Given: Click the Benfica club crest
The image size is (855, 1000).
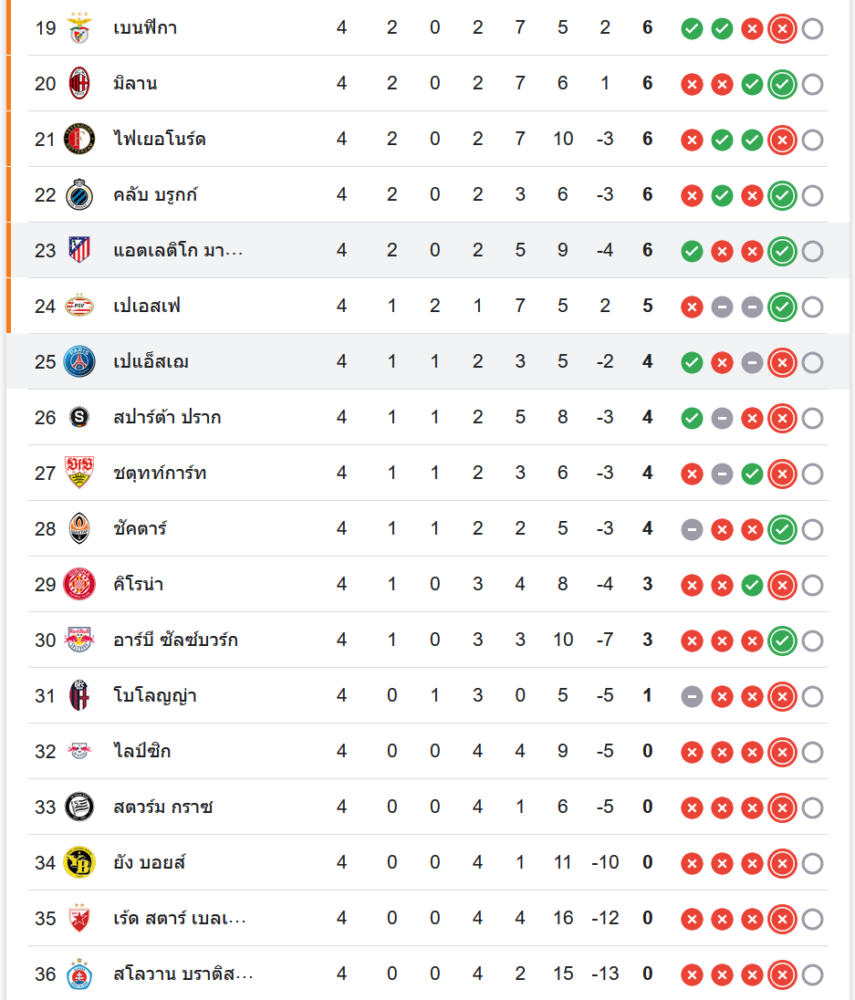Looking at the screenshot, I should (x=79, y=28).
